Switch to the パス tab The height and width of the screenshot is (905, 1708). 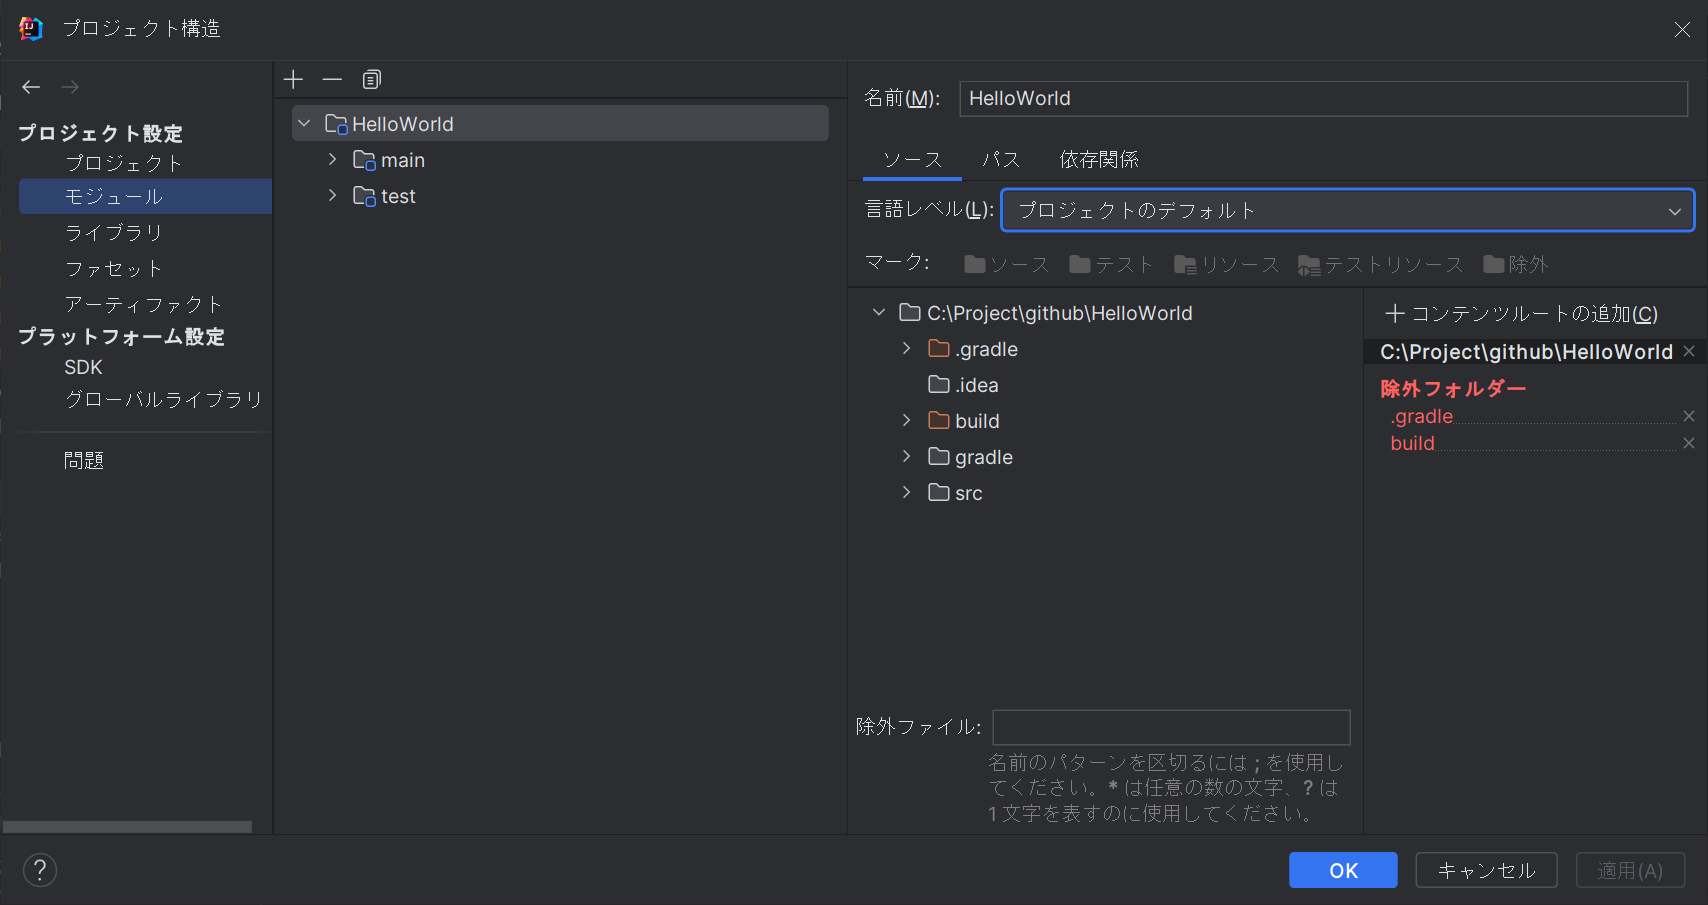click(x=1001, y=159)
